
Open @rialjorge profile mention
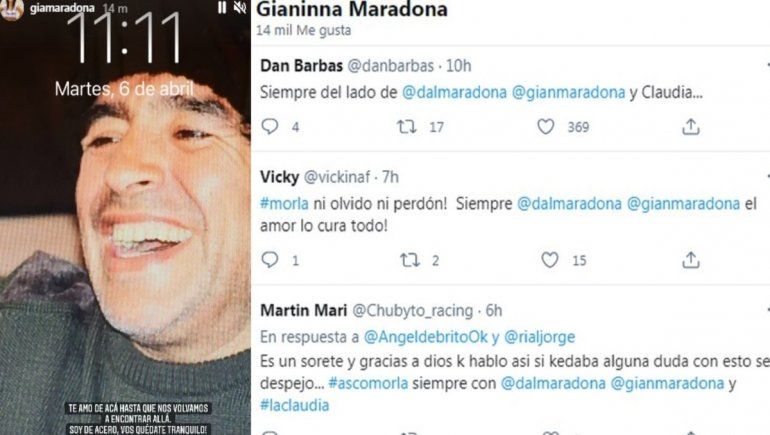(x=539, y=337)
